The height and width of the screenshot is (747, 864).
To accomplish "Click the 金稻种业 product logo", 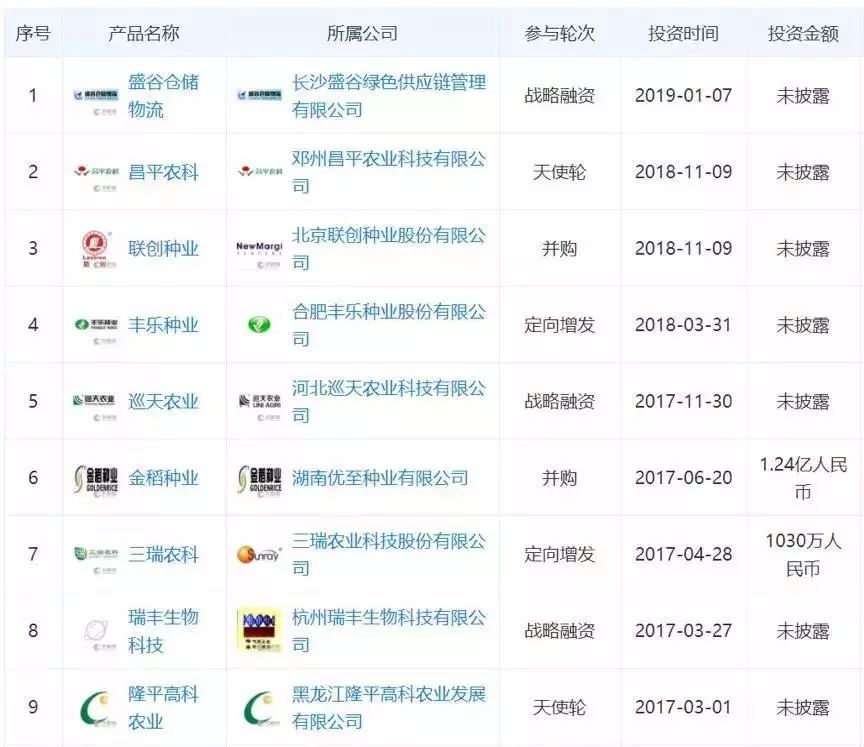I will pos(96,479).
